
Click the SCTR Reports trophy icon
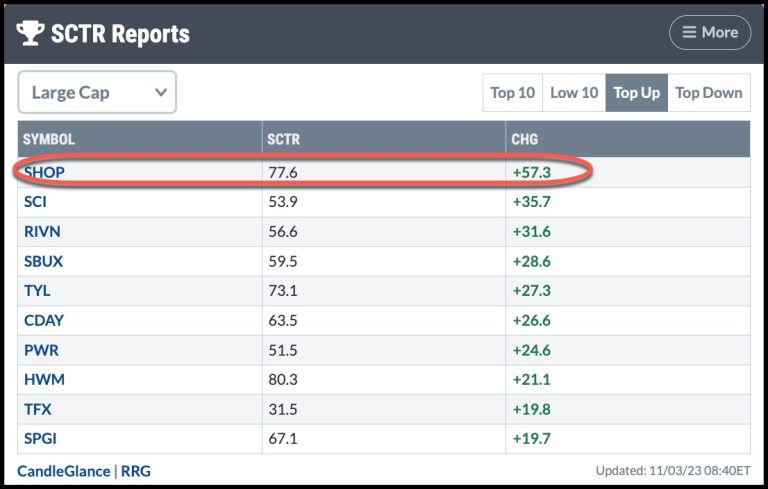point(31,34)
